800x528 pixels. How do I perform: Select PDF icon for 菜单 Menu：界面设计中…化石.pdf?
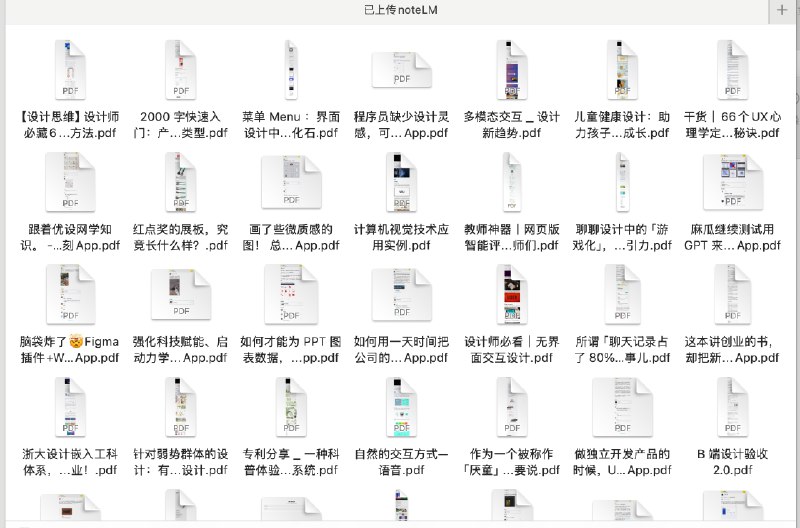pyautogui.click(x=291, y=70)
